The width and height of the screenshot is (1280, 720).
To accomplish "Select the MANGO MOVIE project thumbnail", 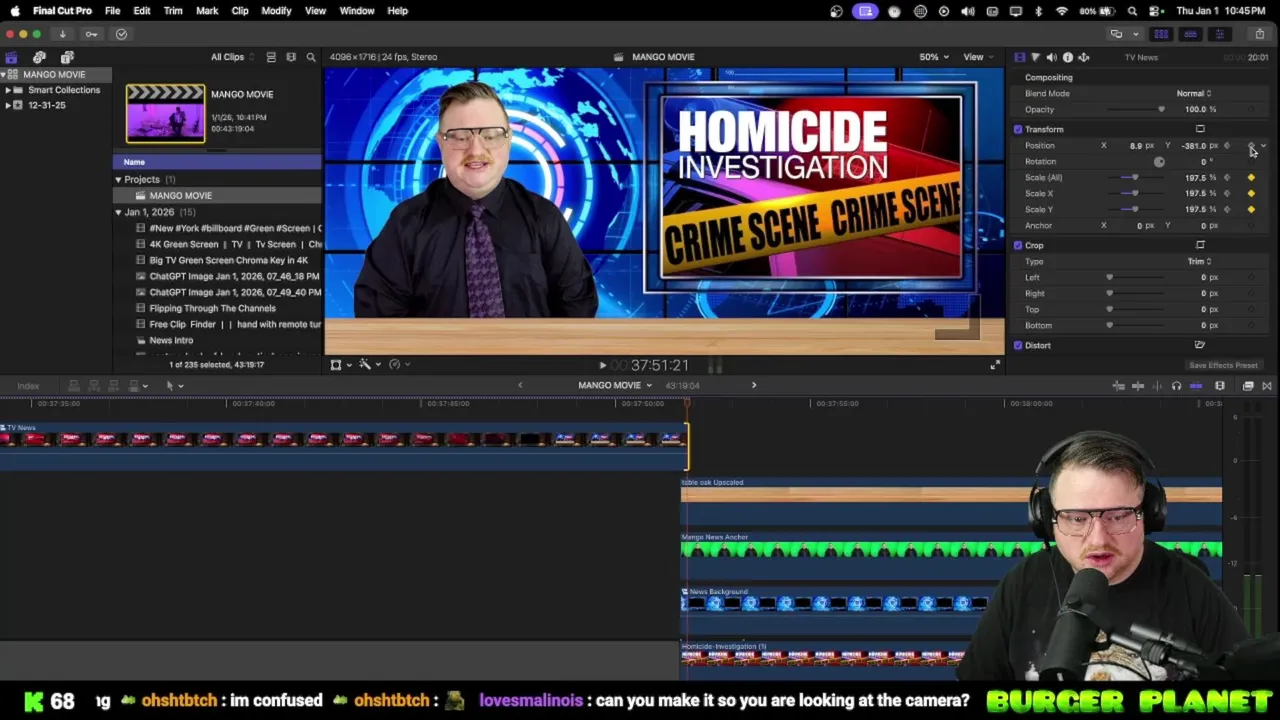I will click(165, 113).
